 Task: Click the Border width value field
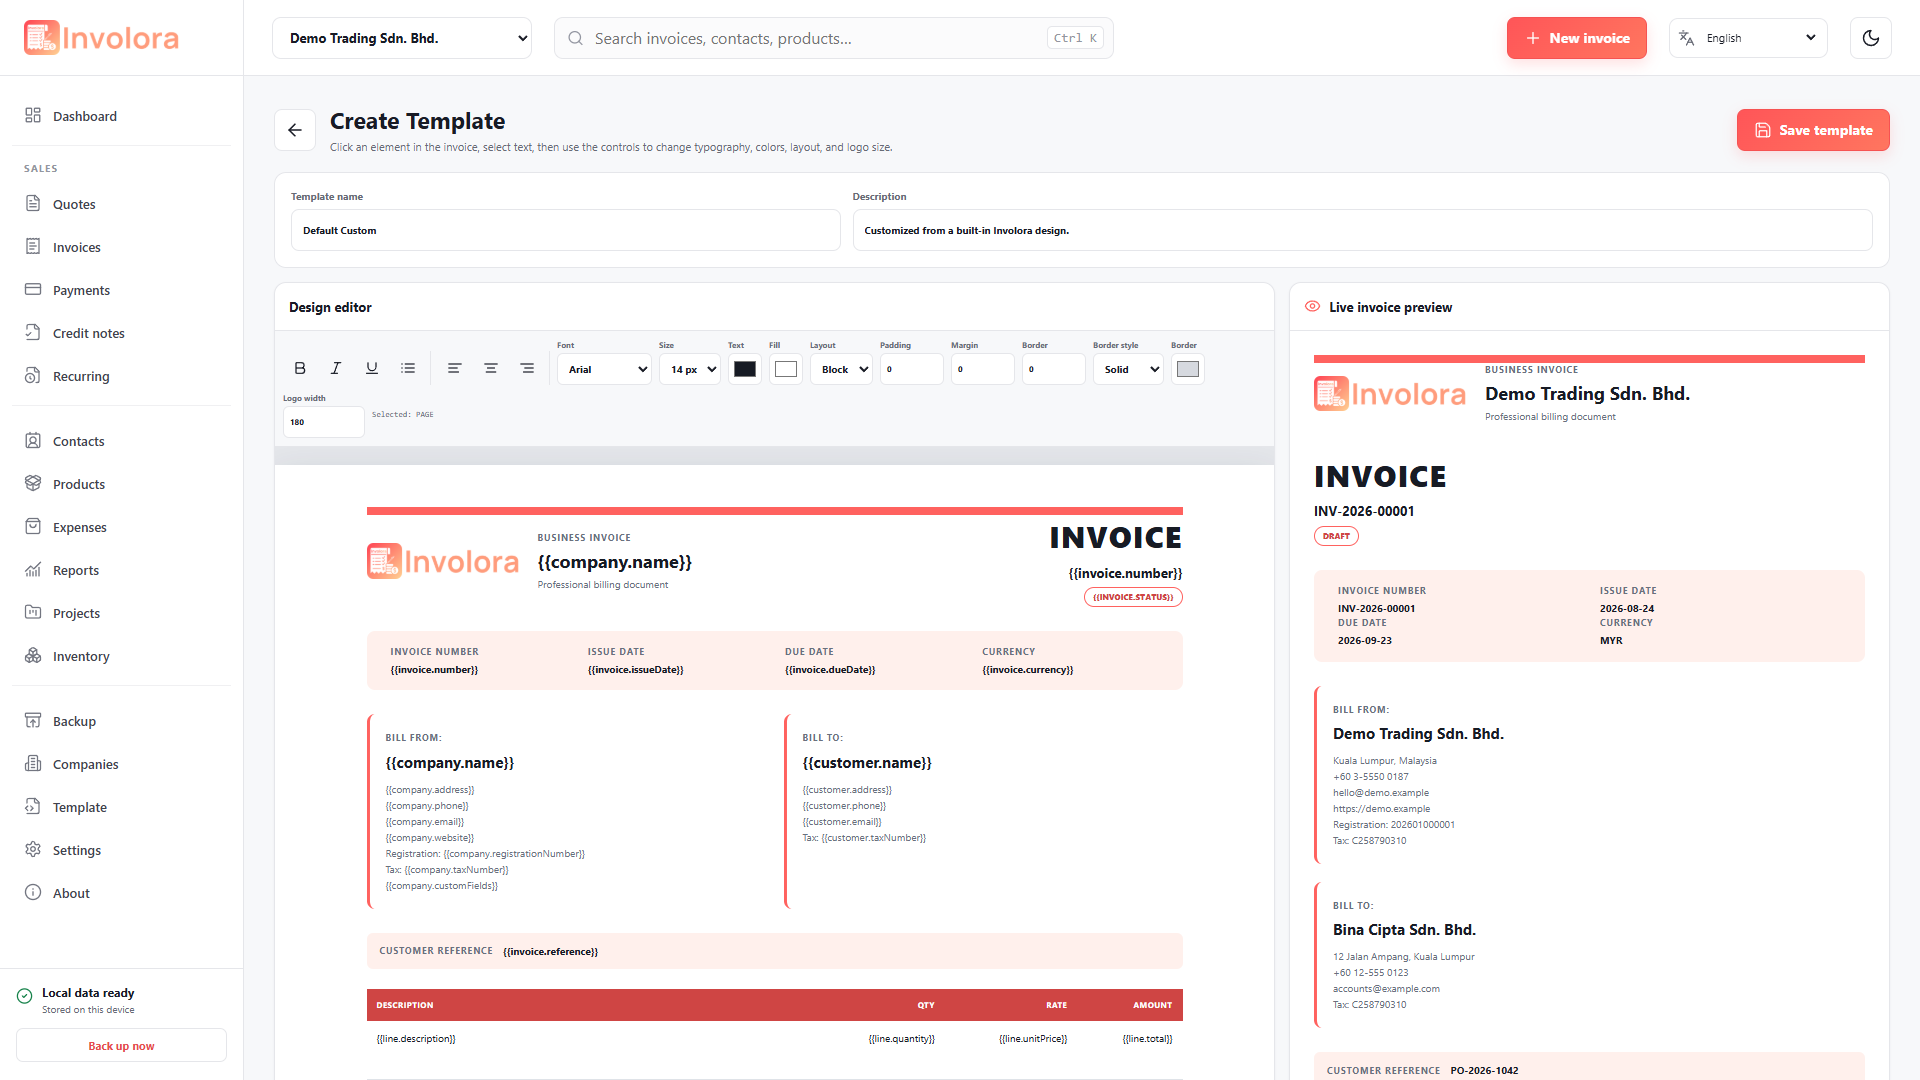(1053, 369)
